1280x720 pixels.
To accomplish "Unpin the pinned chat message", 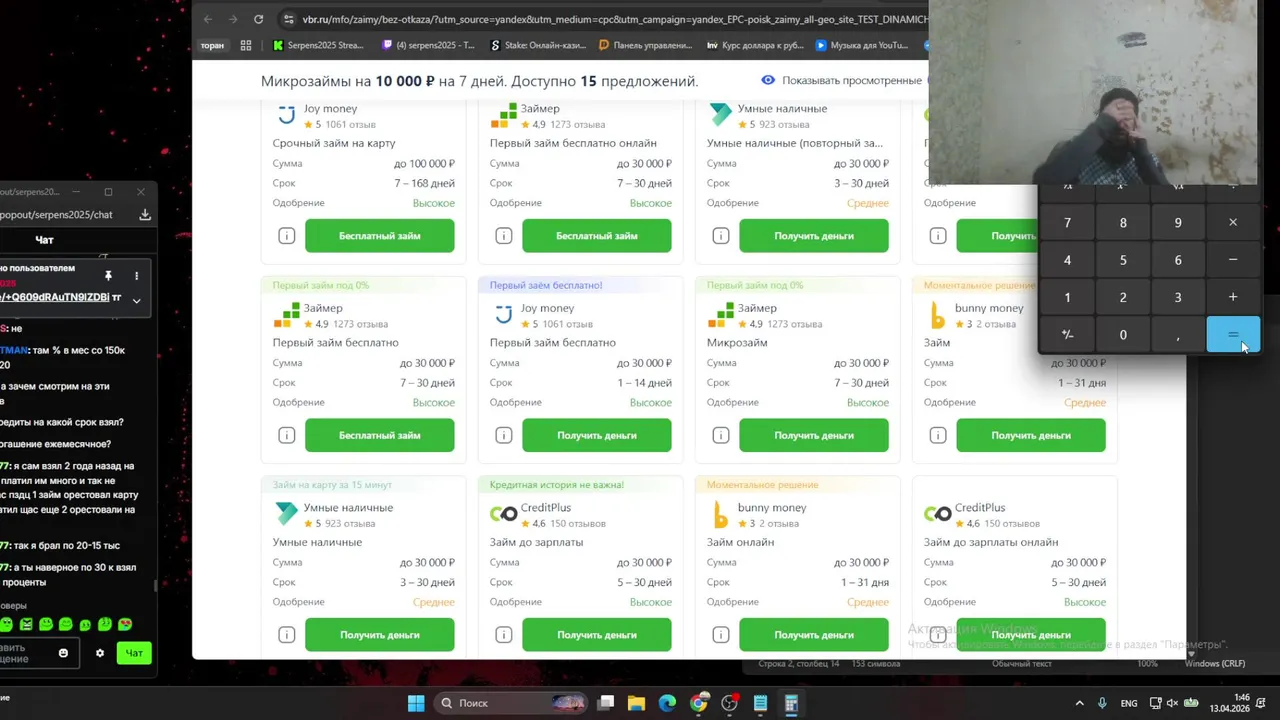I will (108, 275).
